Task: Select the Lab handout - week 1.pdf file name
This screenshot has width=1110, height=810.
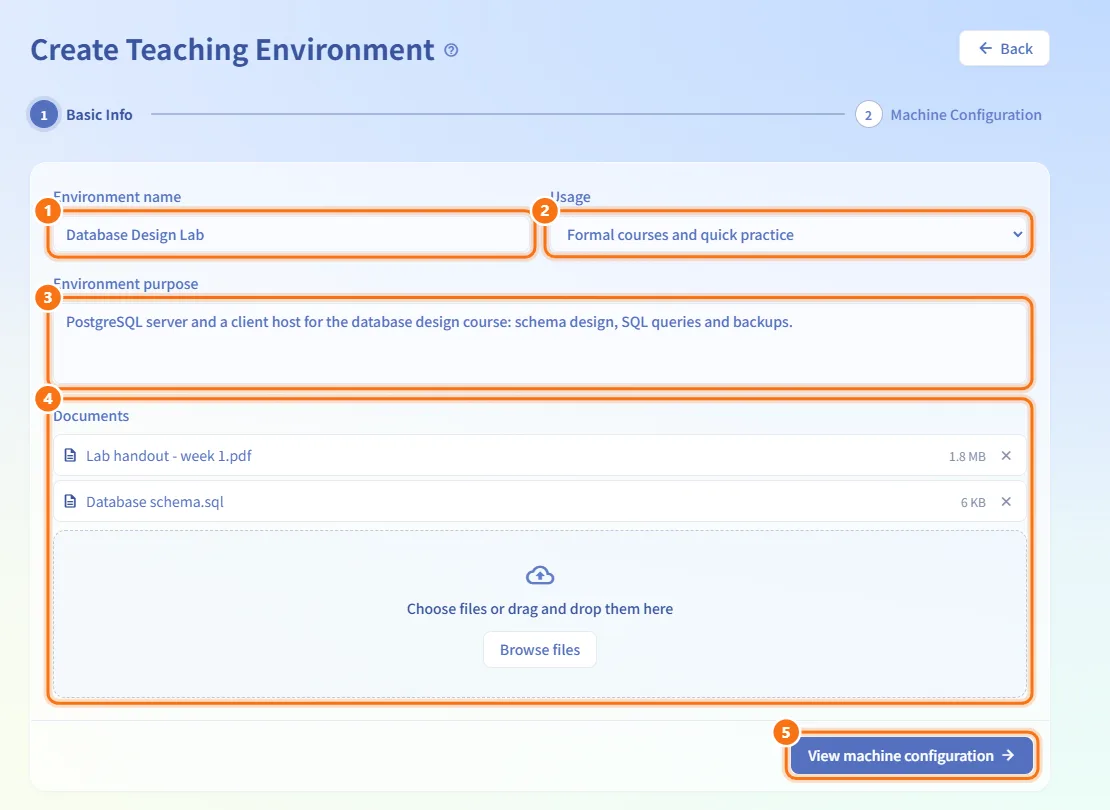Action: 169,456
